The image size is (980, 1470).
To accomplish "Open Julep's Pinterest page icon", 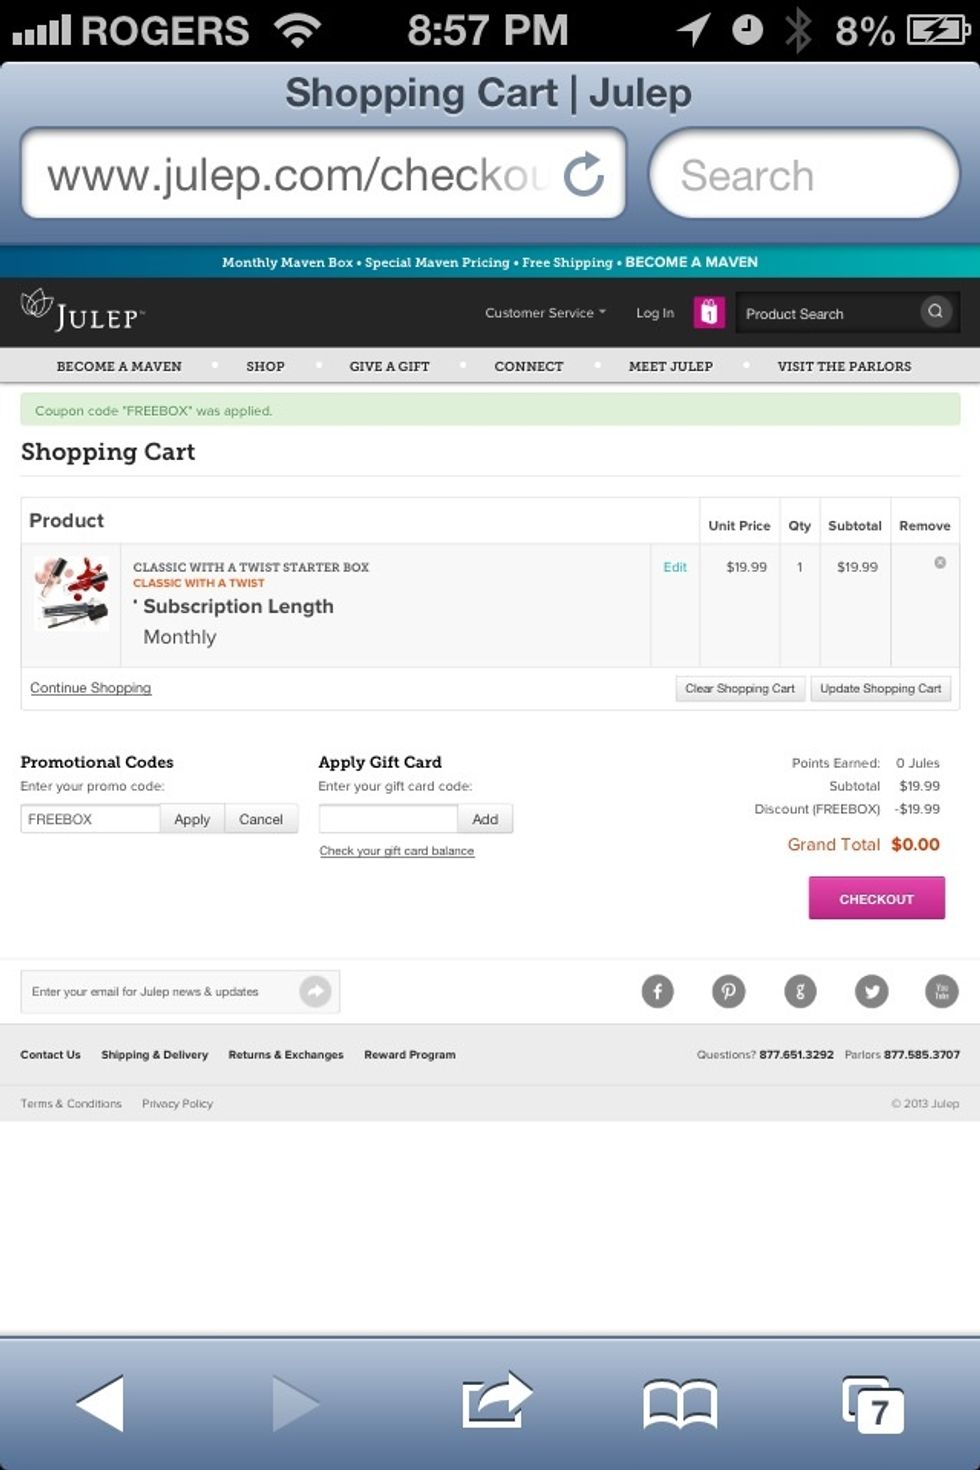I will click(728, 991).
